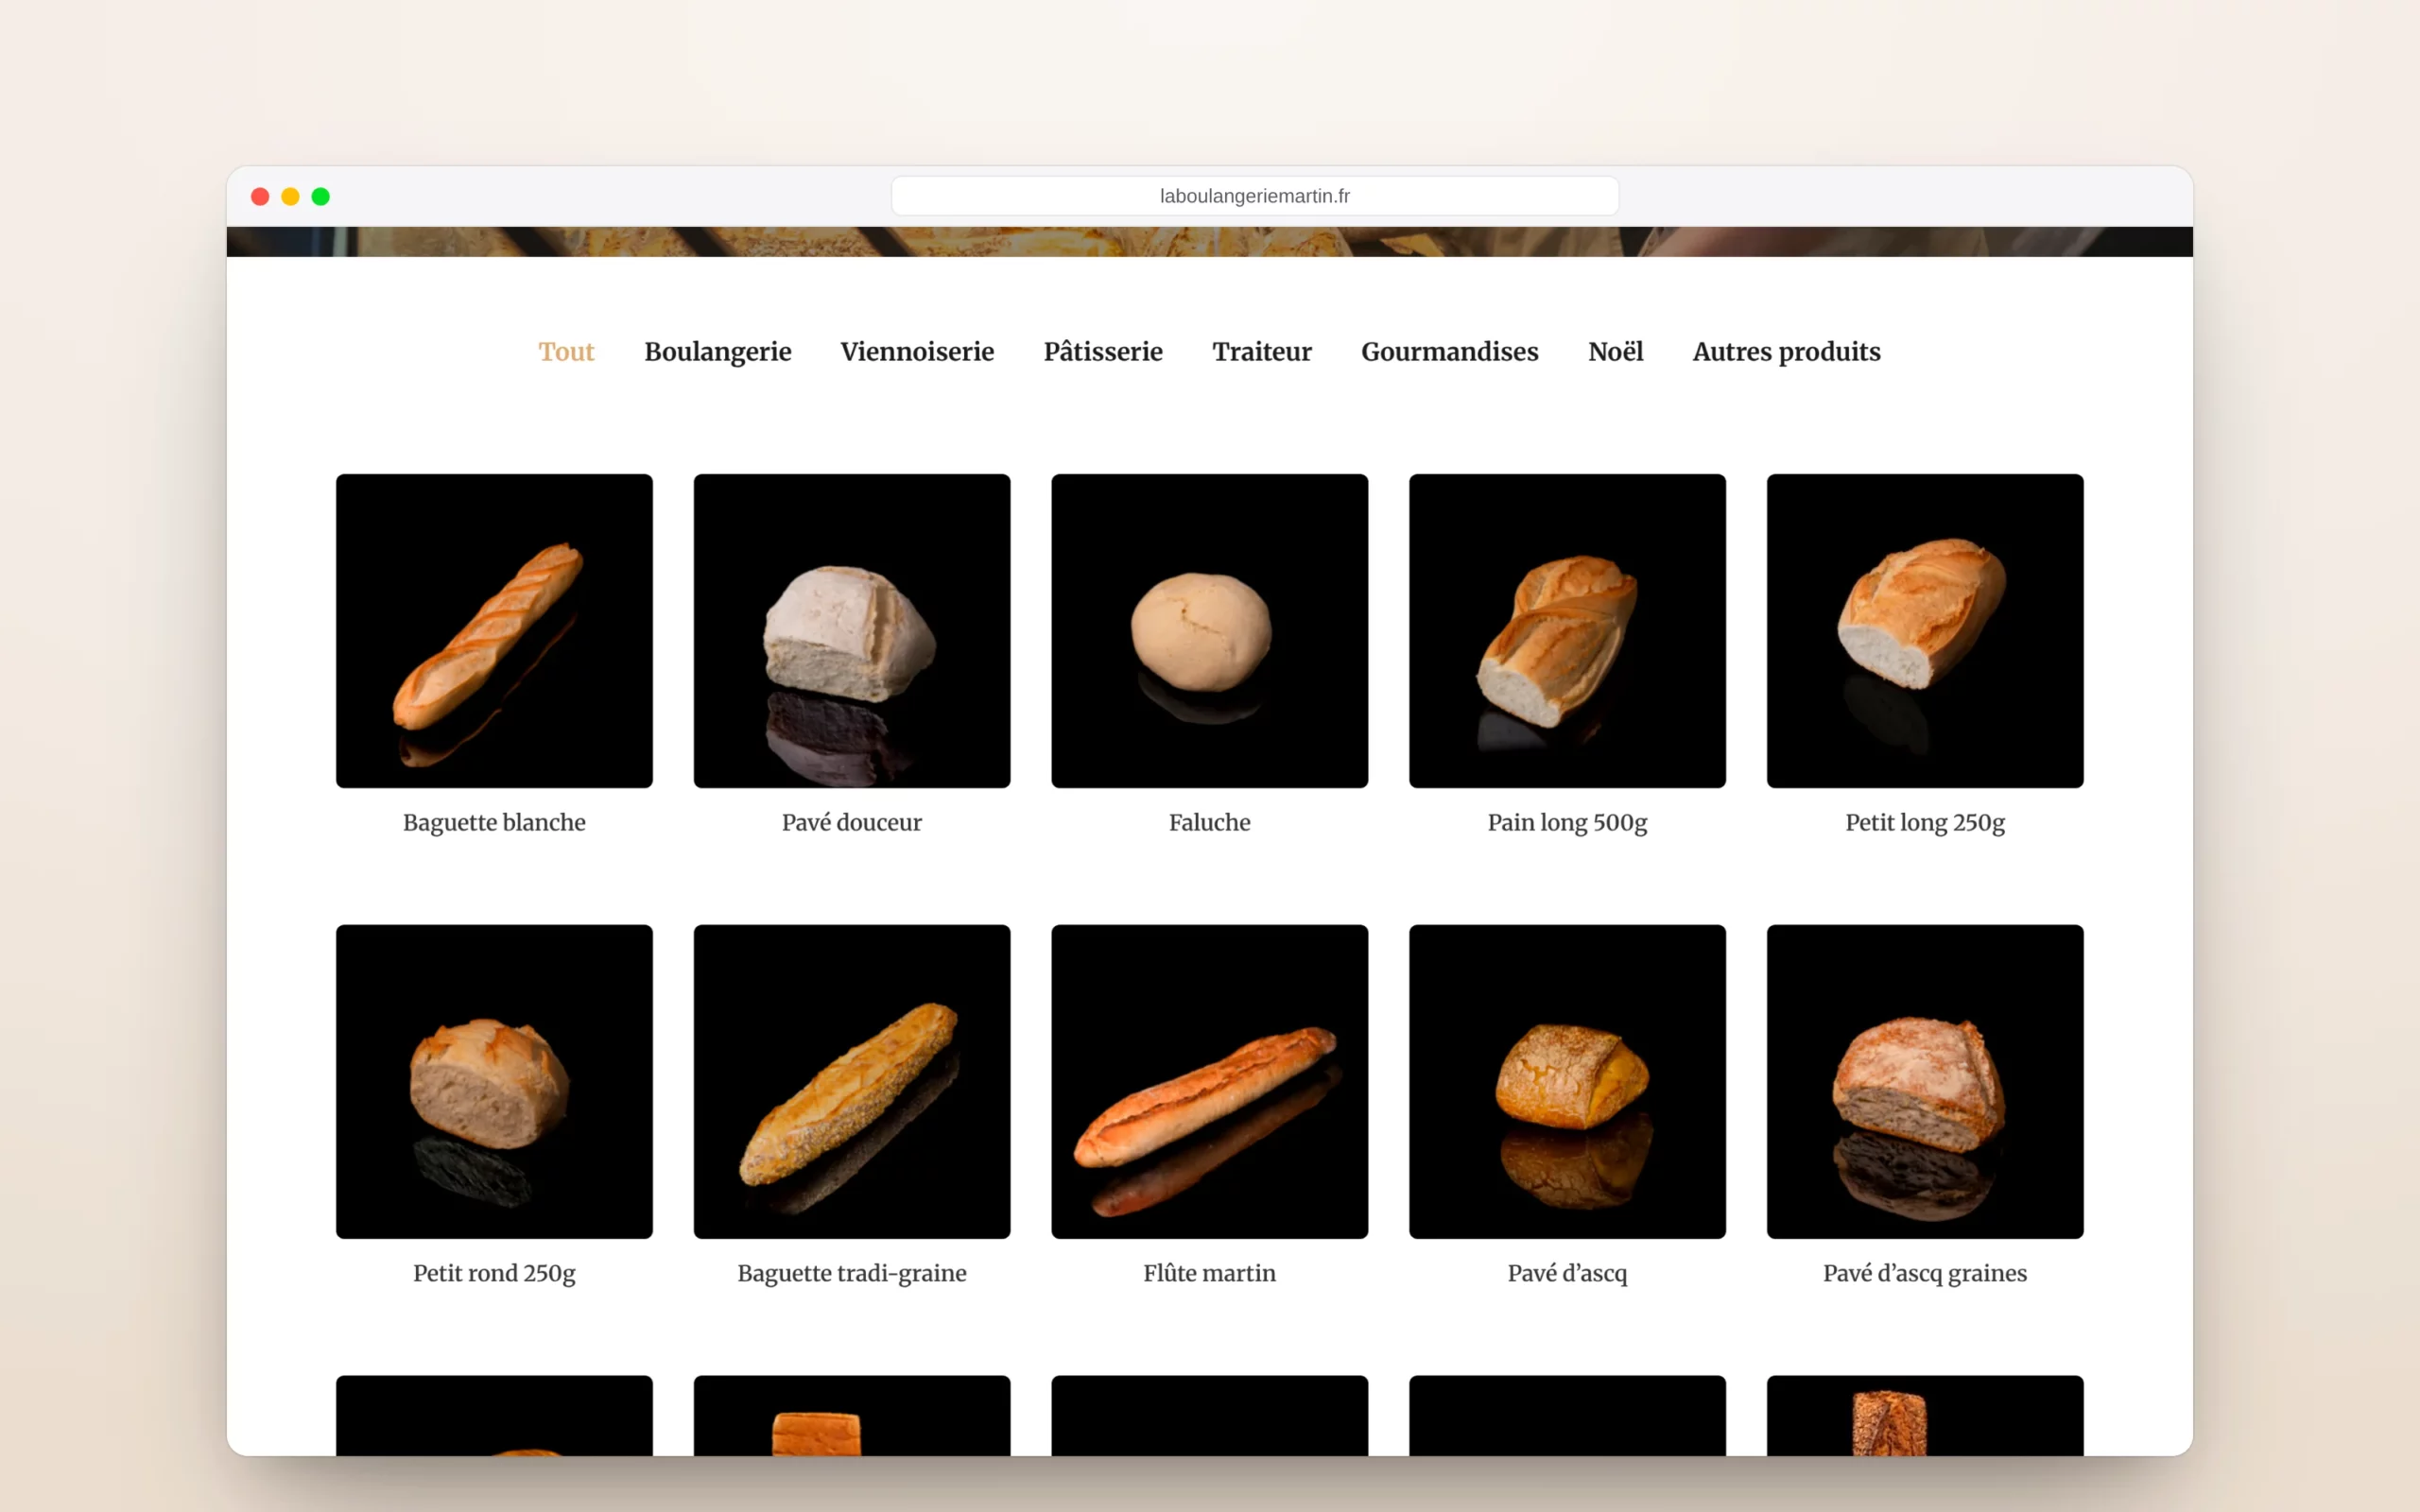Viewport: 2420px width, 1512px height.
Task: Open the Pavé d'ascq graines photo
Action: [1925, 1082]
